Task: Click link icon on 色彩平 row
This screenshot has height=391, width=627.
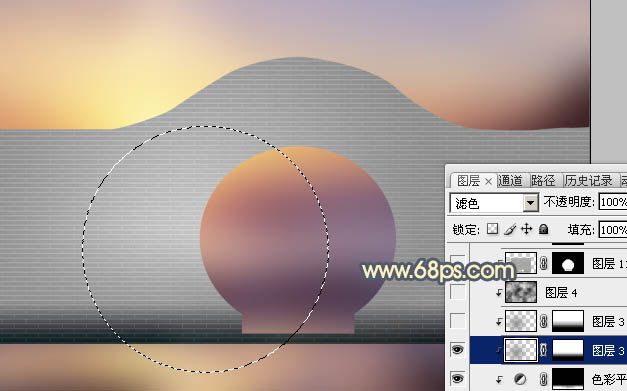Action: coord(543,379)
